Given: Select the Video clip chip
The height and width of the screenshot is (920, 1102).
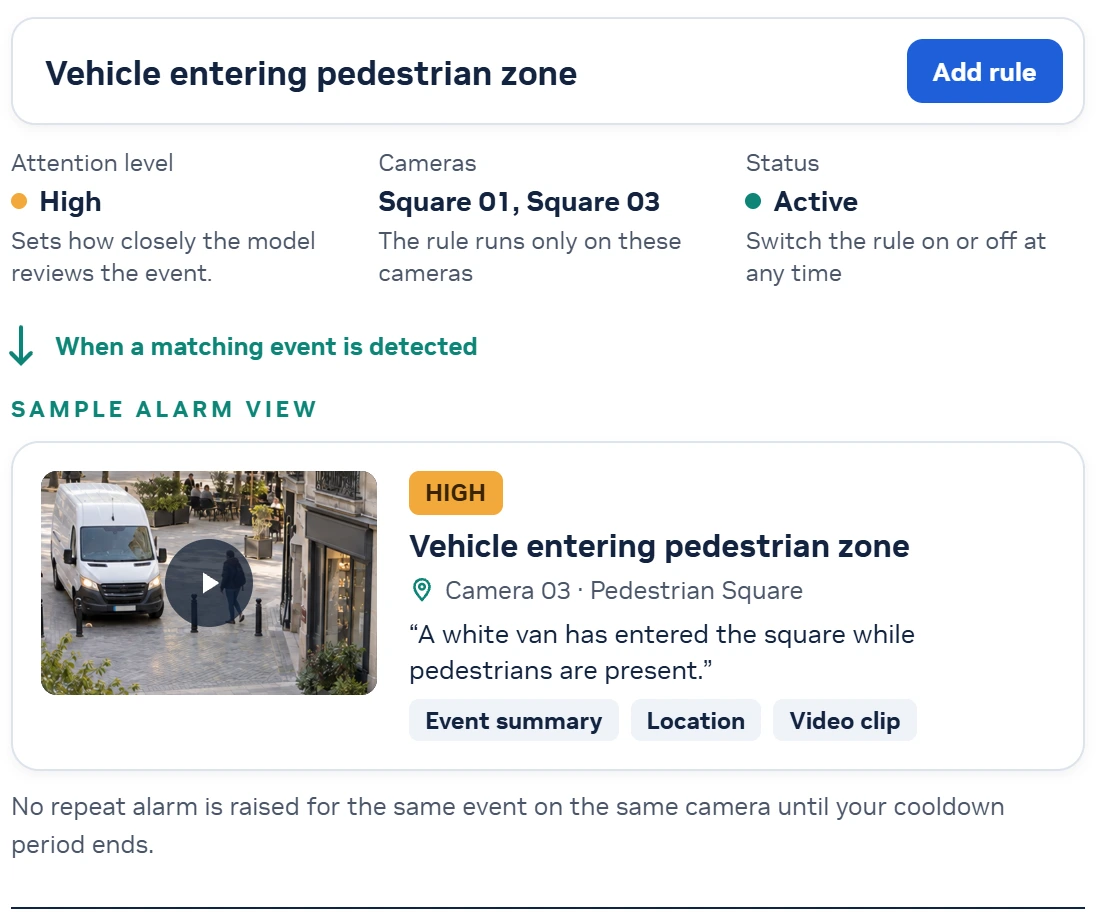Looking at the screenshot, I should point(845,720).
